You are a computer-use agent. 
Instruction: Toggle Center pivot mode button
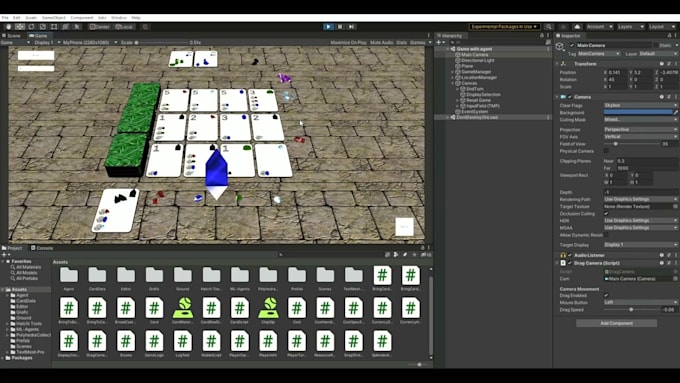(x=100, y=26)
